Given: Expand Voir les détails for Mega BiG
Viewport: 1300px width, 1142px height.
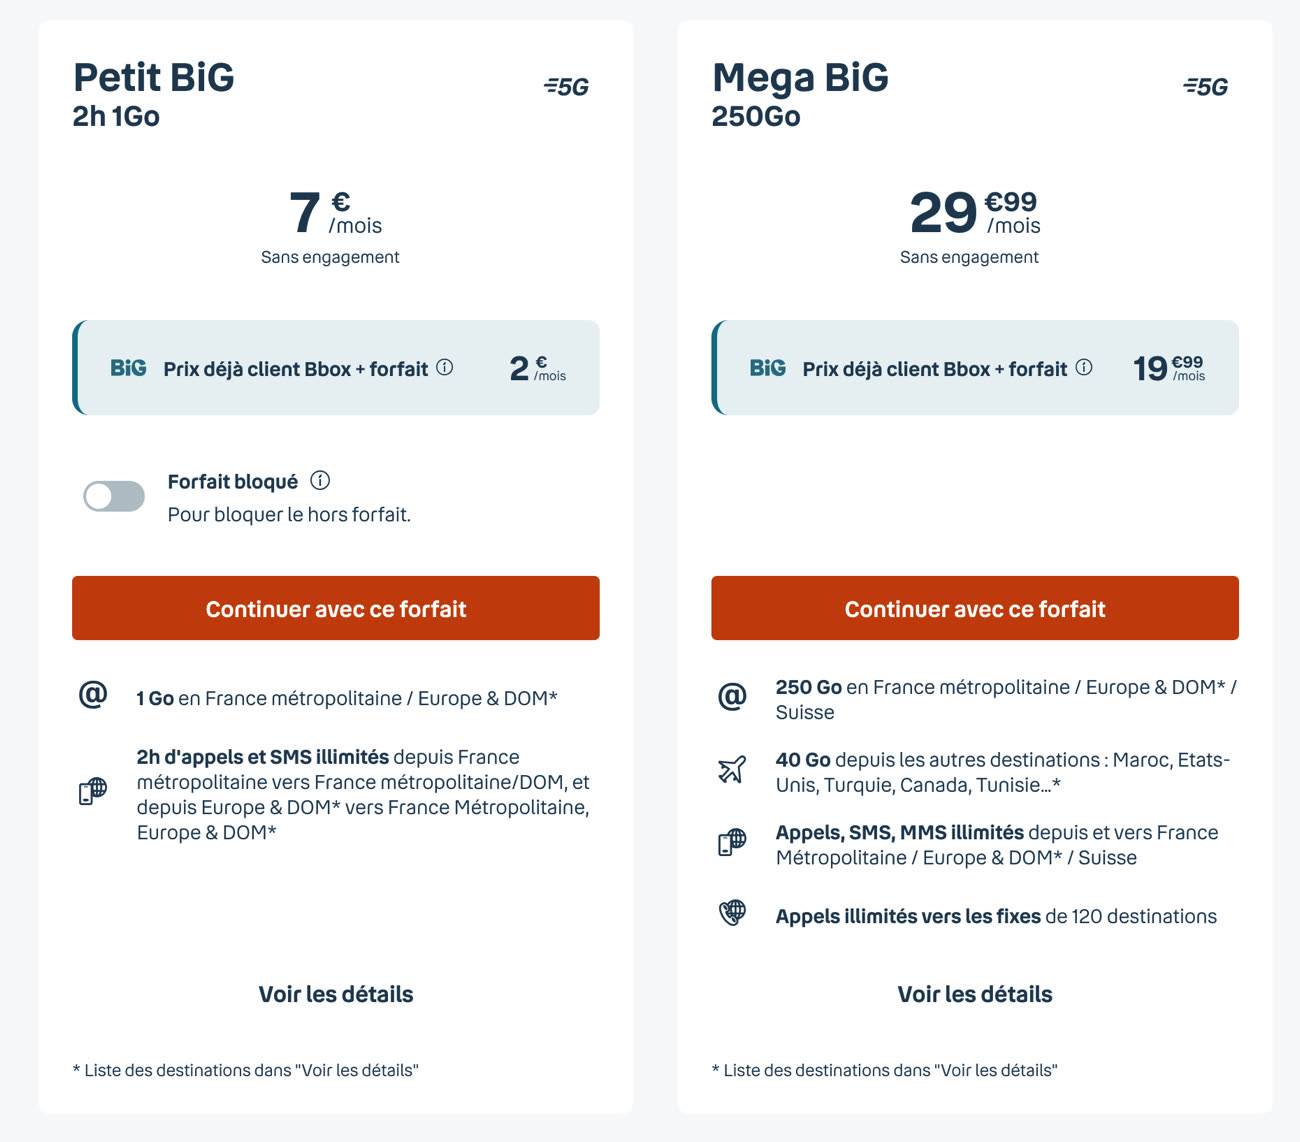Looking at the screenshot, I should pyautogui.click(x=975, y=994).
